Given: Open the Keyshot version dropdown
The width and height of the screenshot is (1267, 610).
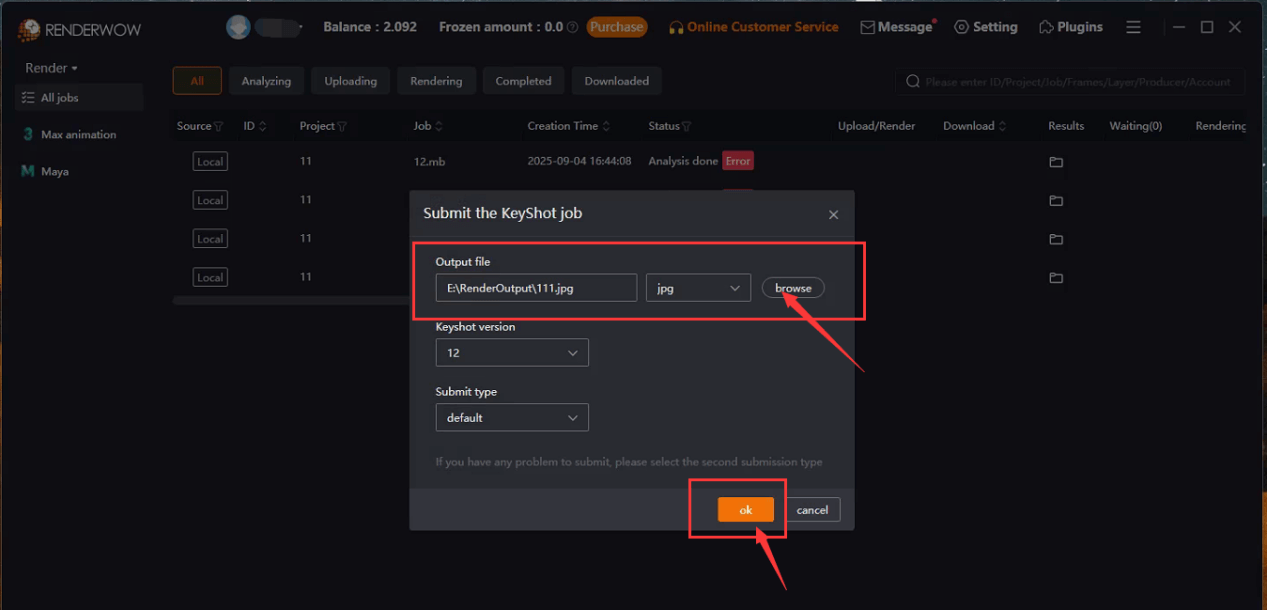Looking at the screenshot, I should pyautogui.click(x=511, y=352).
